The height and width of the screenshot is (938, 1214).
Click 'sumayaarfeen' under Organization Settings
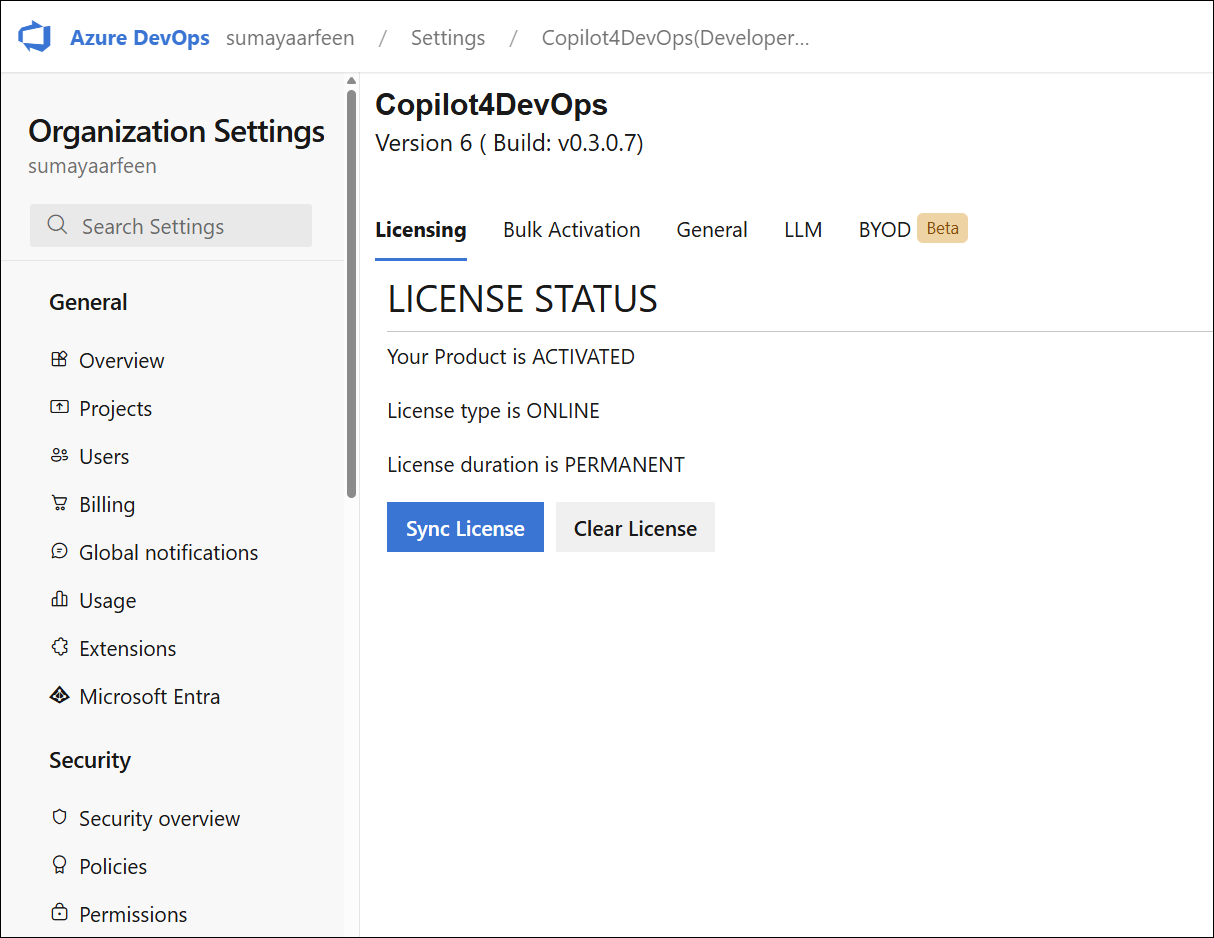[x=92, y=166]
